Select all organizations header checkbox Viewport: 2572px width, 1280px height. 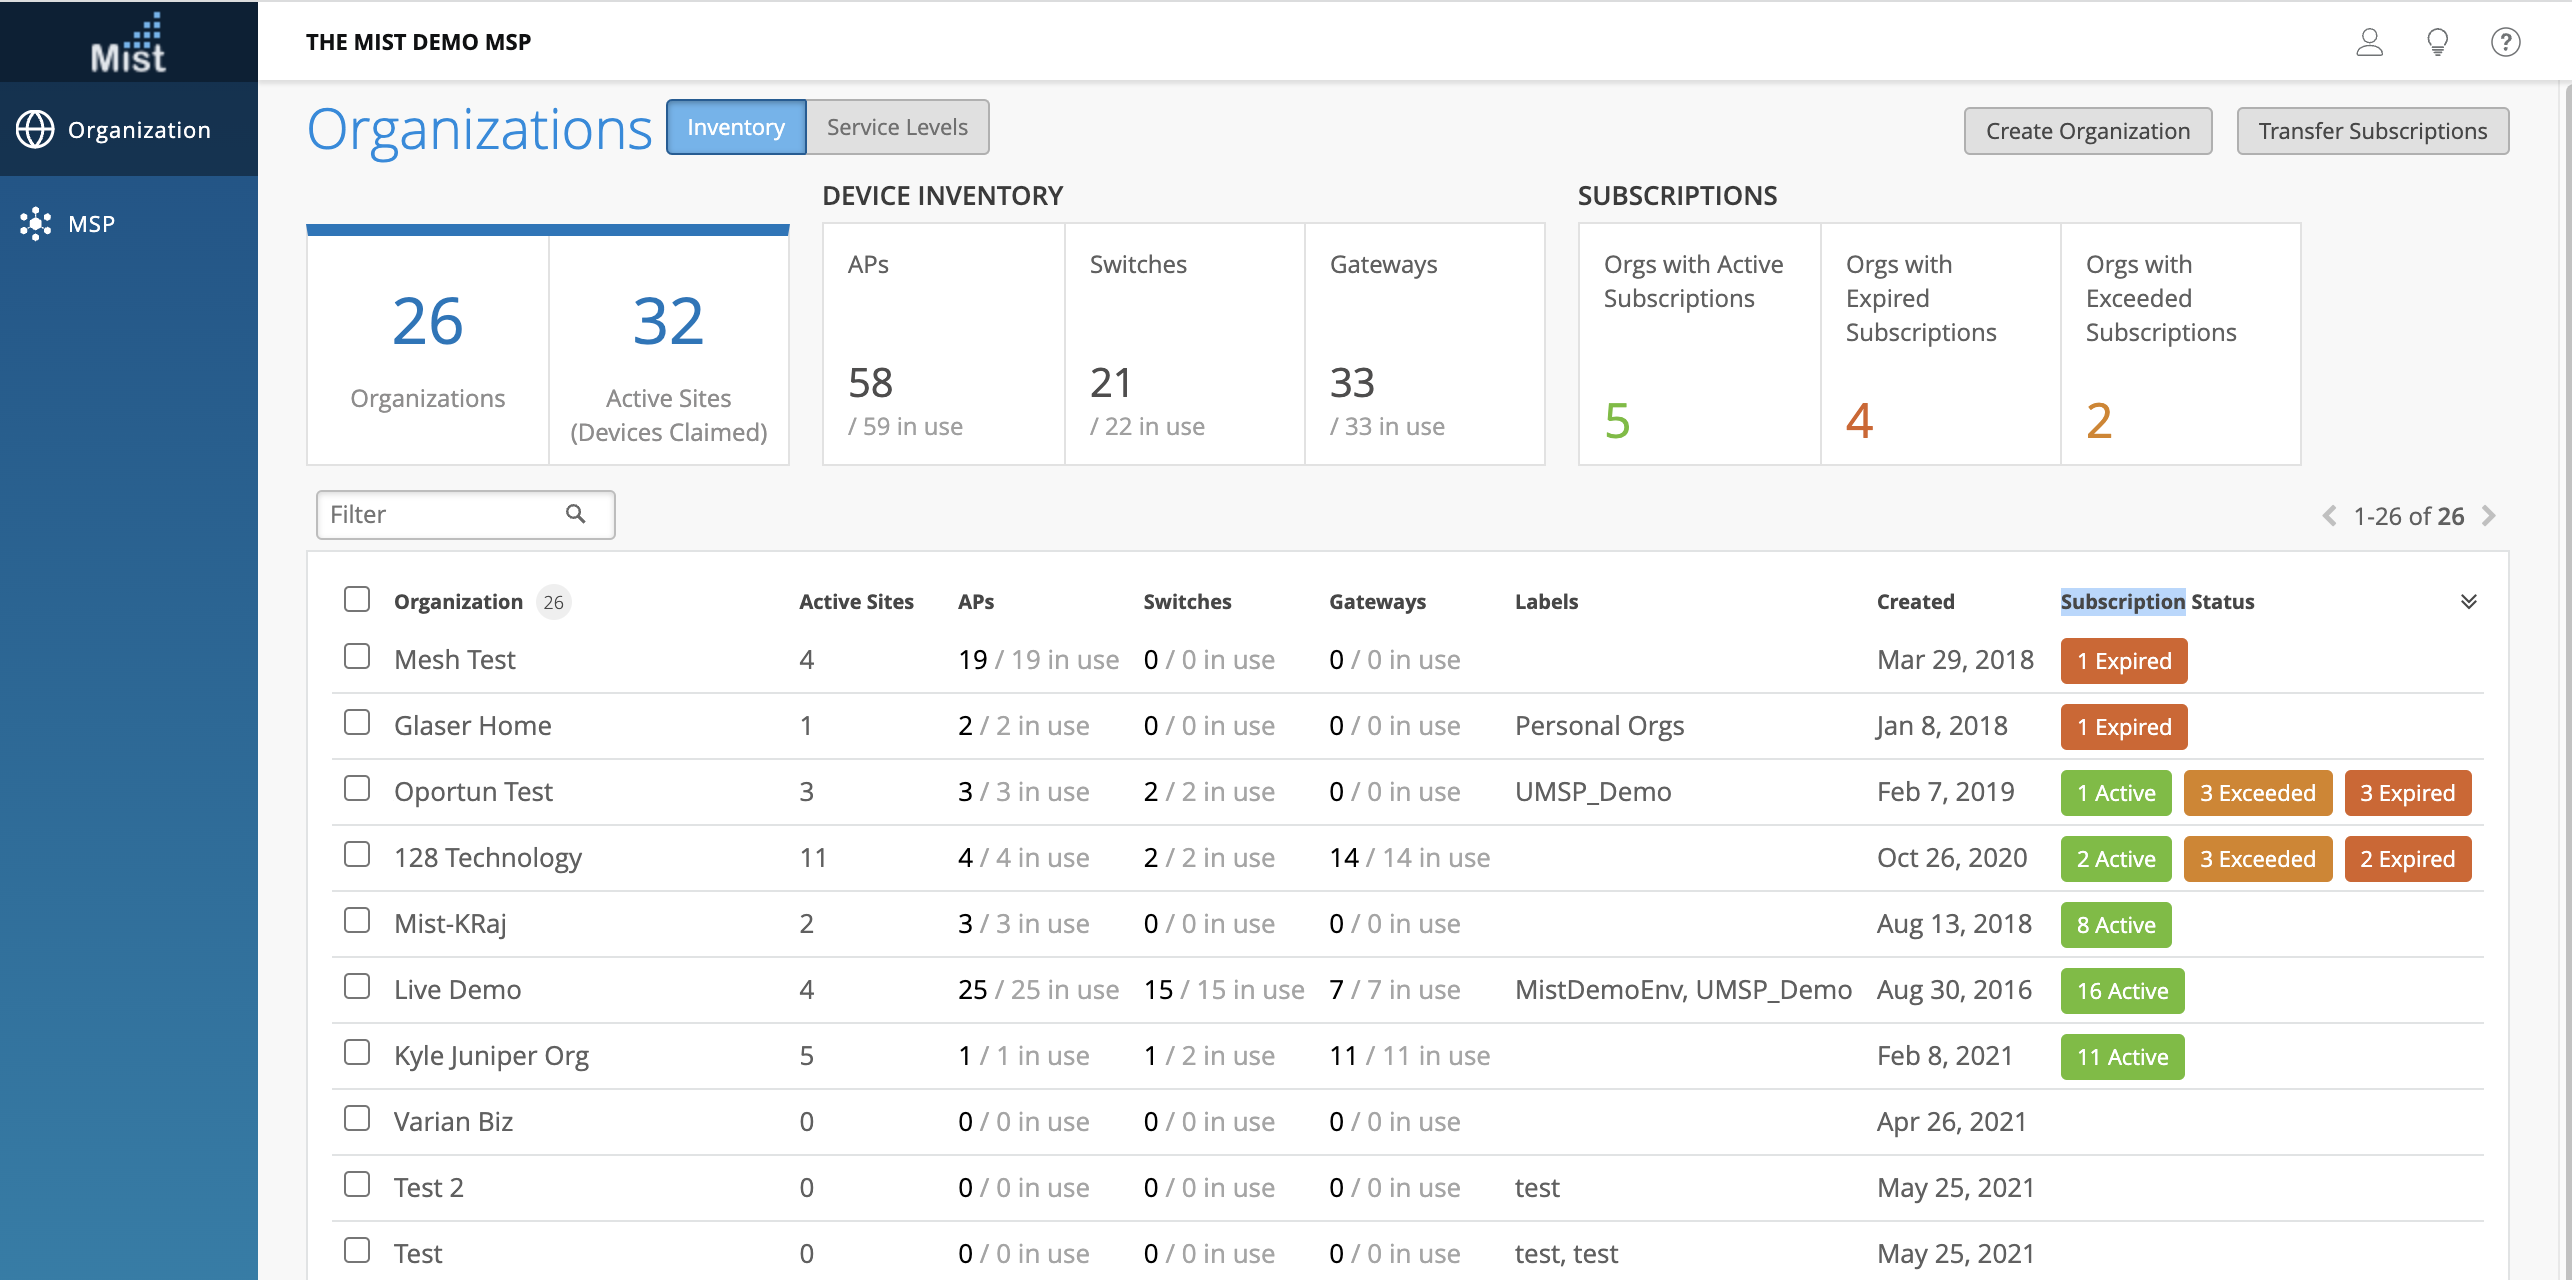(x=357, y=600)
